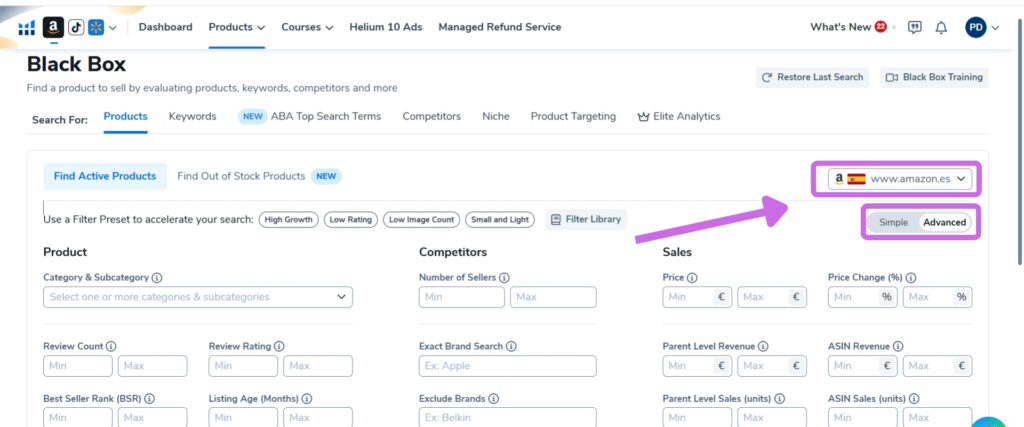Open the Category & Subcategory dropdown
This screenshot has width=1024, height=427.
[198, 297]
